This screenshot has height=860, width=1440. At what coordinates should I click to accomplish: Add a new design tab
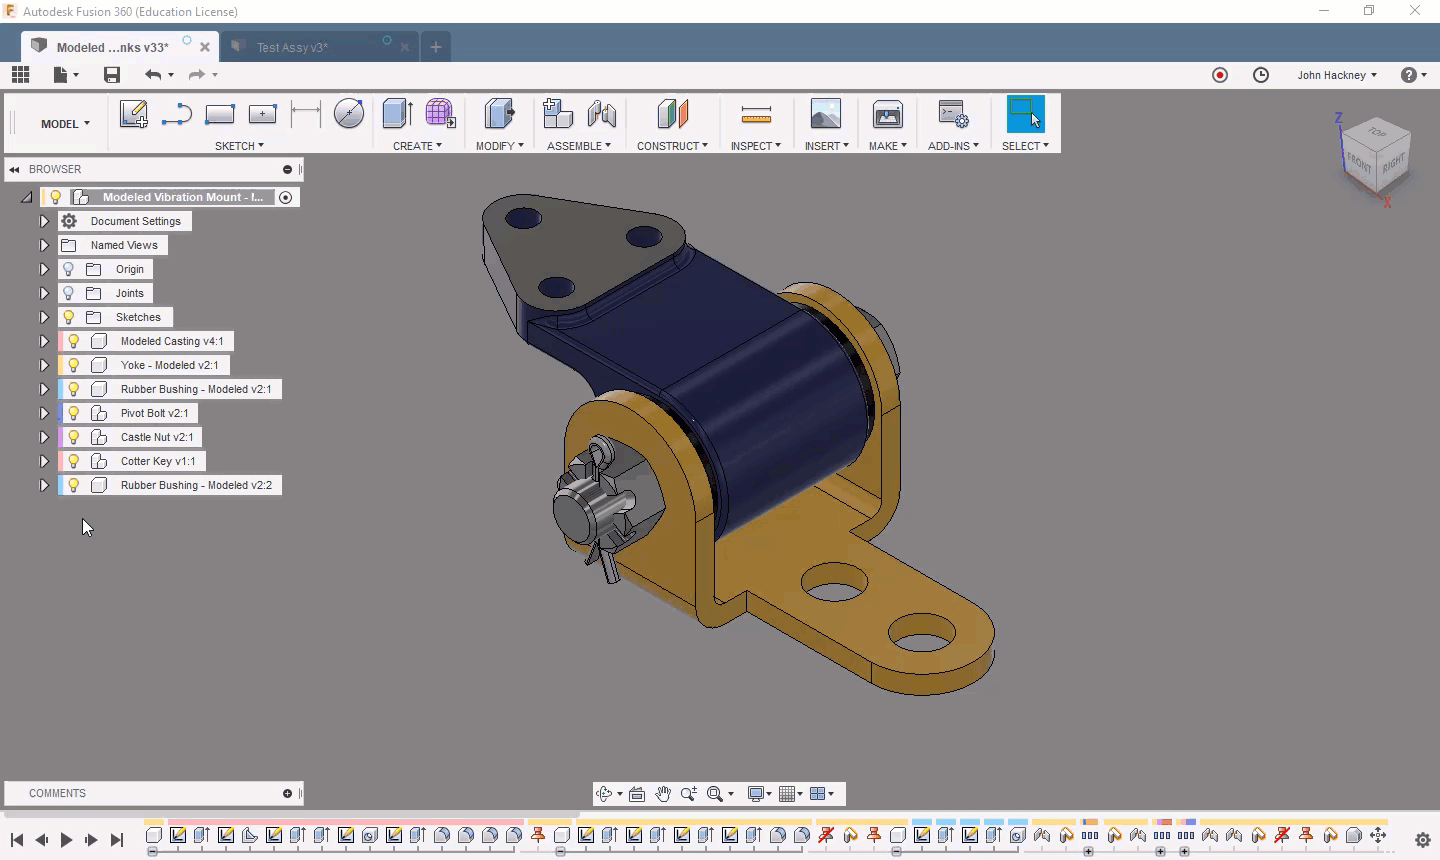click(435, 47)
